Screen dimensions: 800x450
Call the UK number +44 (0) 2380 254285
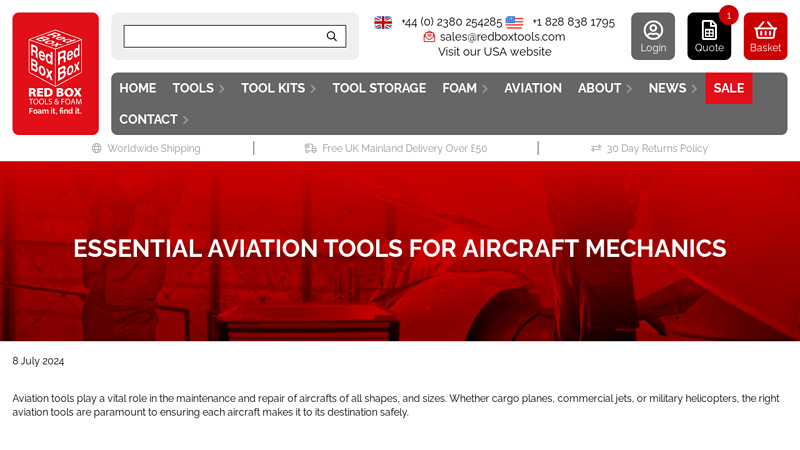tap(452, 22)
